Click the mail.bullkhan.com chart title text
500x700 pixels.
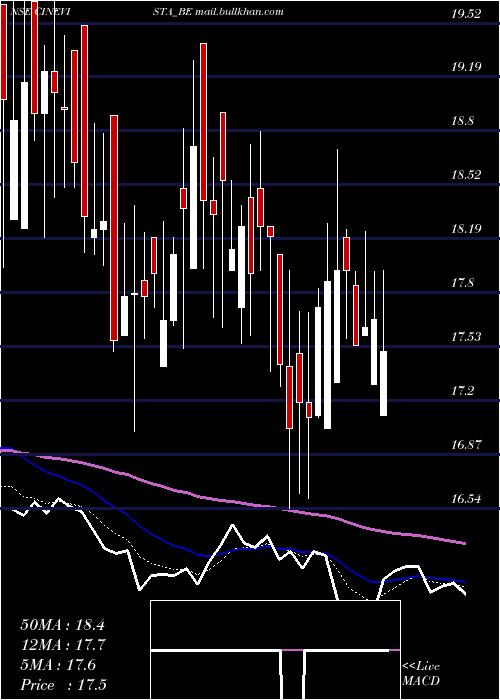tap(239, 12)
